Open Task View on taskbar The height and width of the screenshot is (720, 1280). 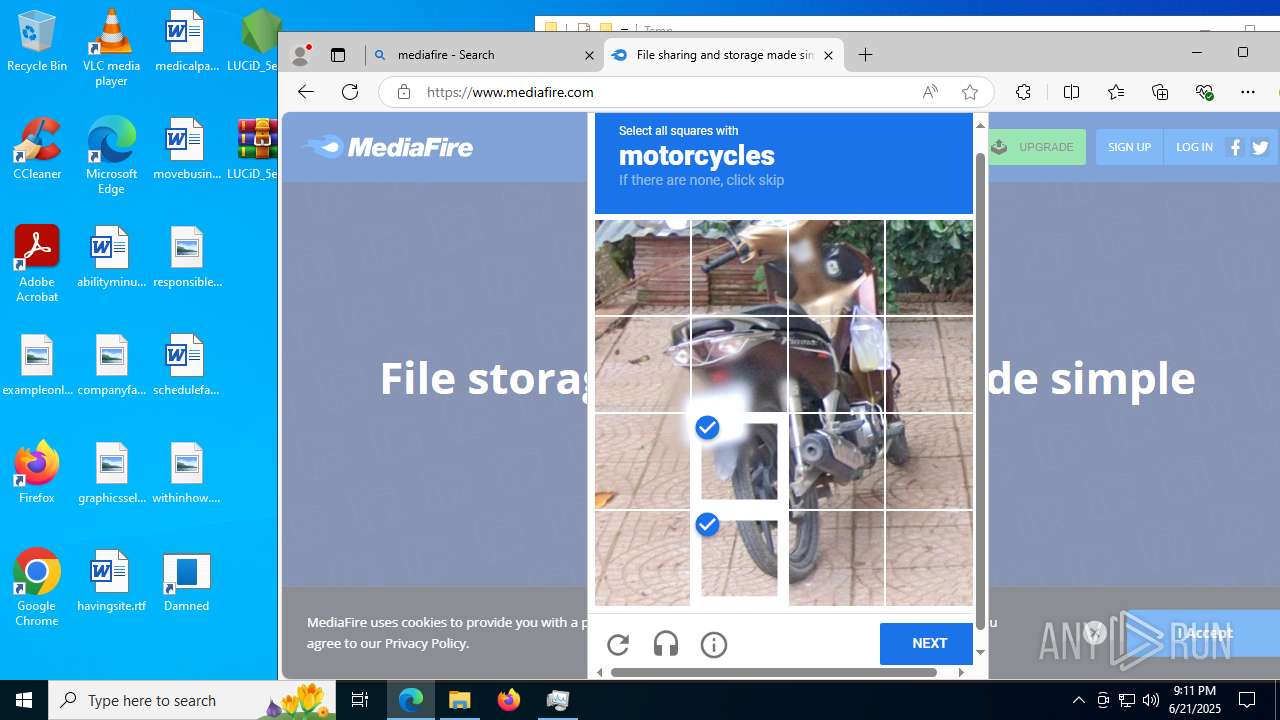click(x=360, y=700)
